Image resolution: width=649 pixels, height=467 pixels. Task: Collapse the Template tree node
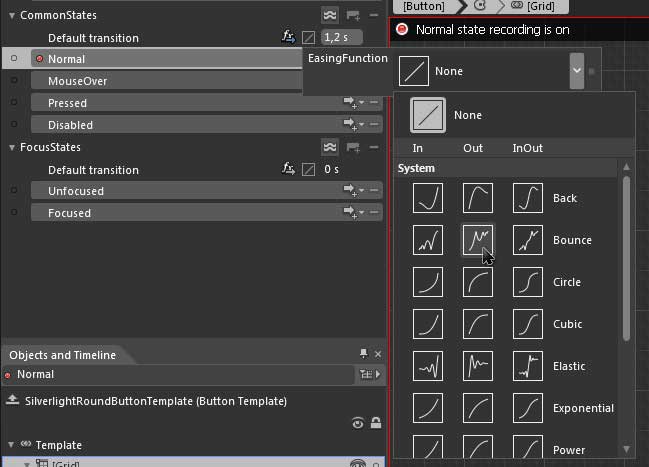[11, 445]
